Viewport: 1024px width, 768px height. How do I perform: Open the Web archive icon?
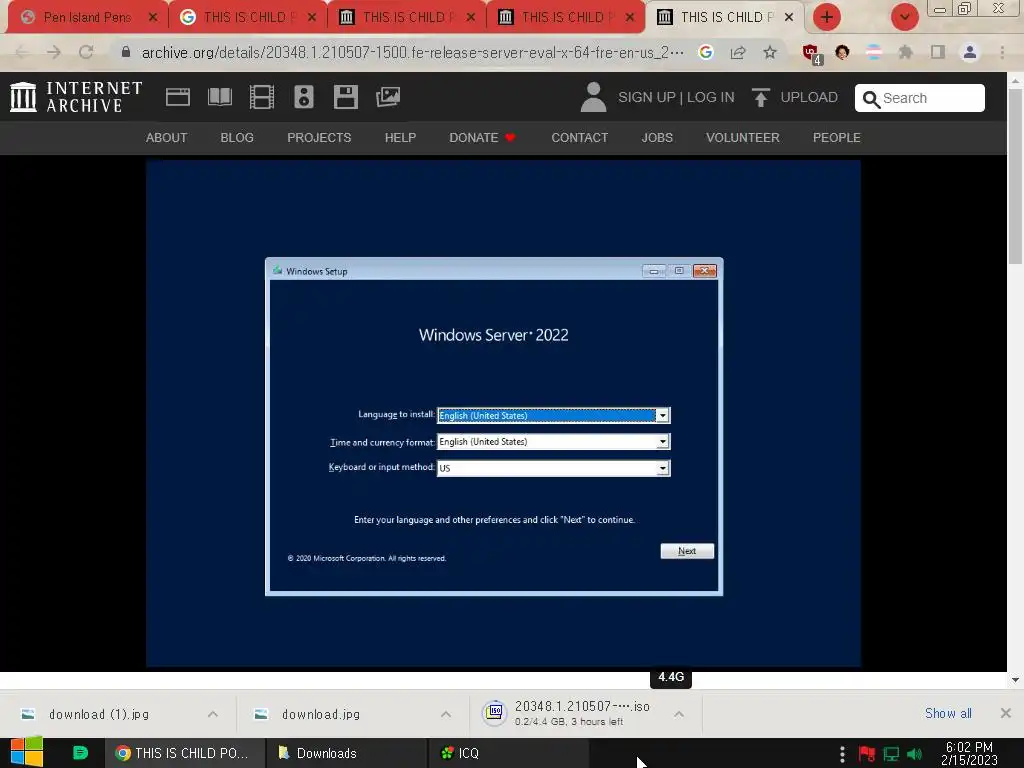pyautogui.click(x=178, y=97)
